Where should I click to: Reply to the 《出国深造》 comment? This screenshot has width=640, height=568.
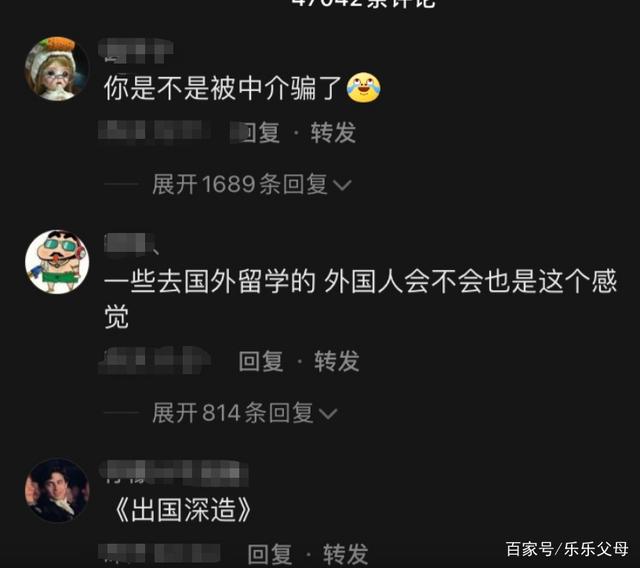pyautogui.click(x=270, y=554)
